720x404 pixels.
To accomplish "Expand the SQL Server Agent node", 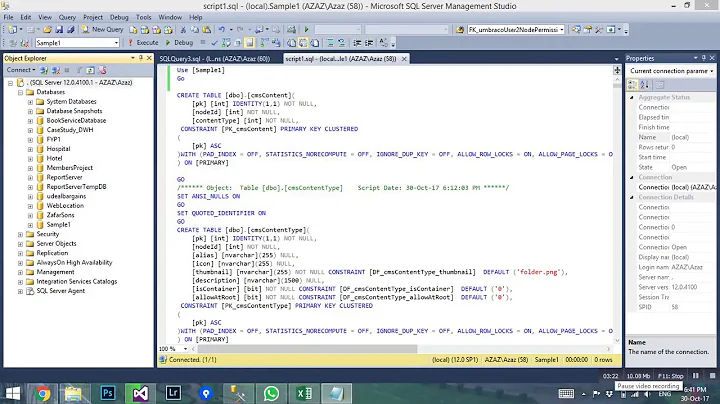I will (20, 291).
